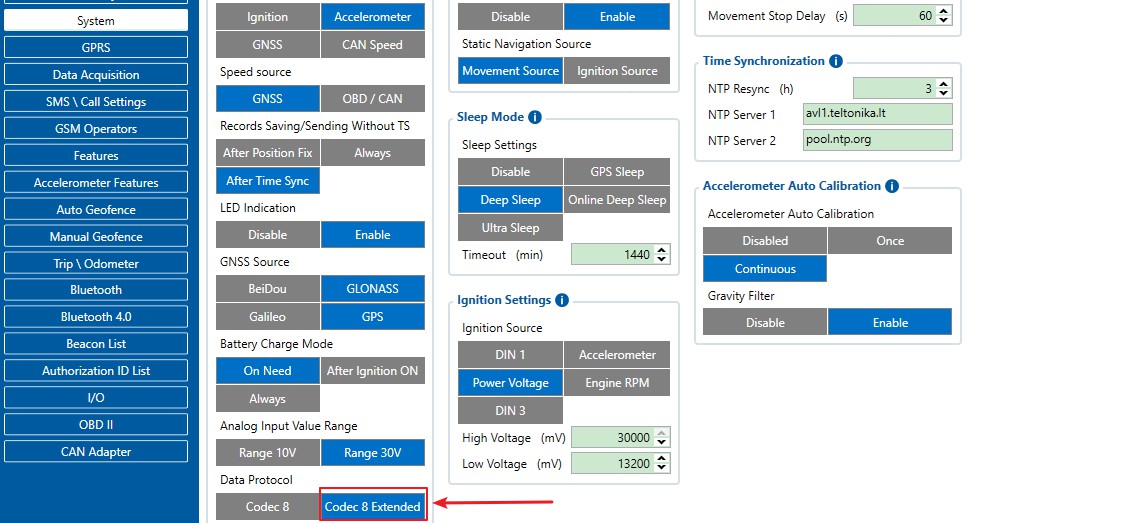The image size is (1137, 523).
Task: Decrease the Low Voltage value
Action: pyautogui.click(x=662, y=469)
